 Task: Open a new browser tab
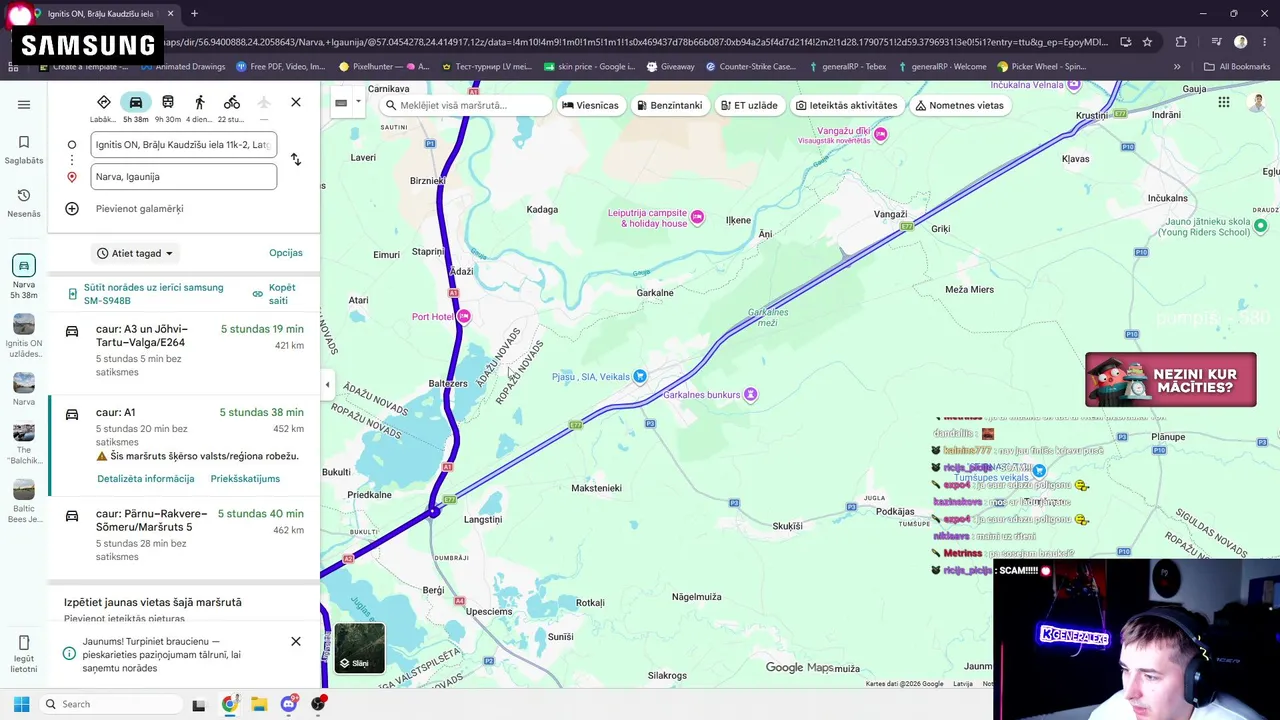194,14
